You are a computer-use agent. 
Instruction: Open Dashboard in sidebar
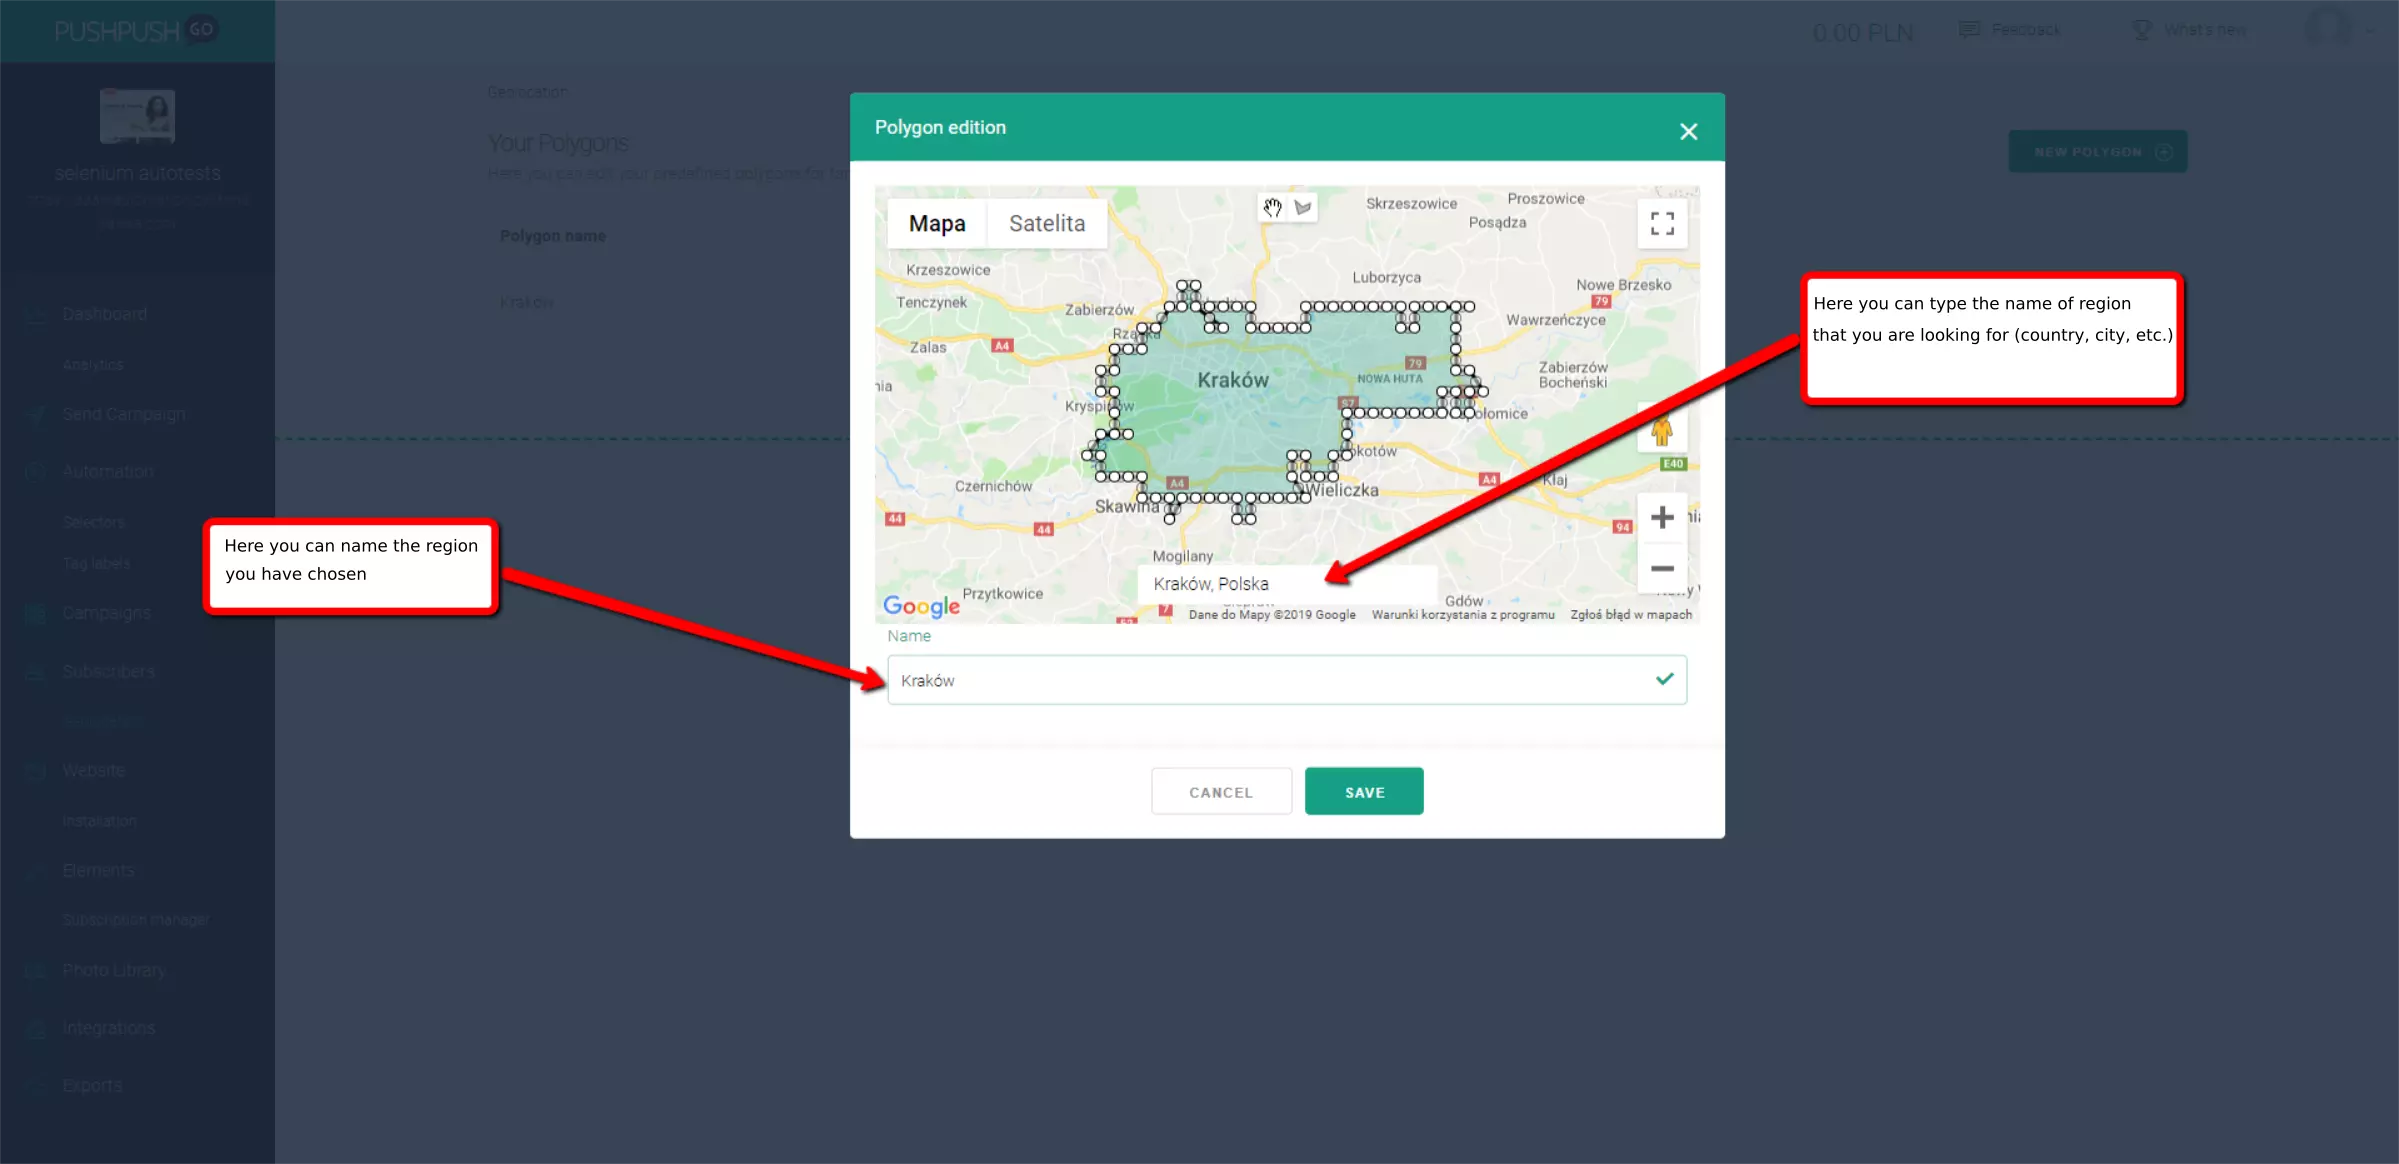(105, 314)
